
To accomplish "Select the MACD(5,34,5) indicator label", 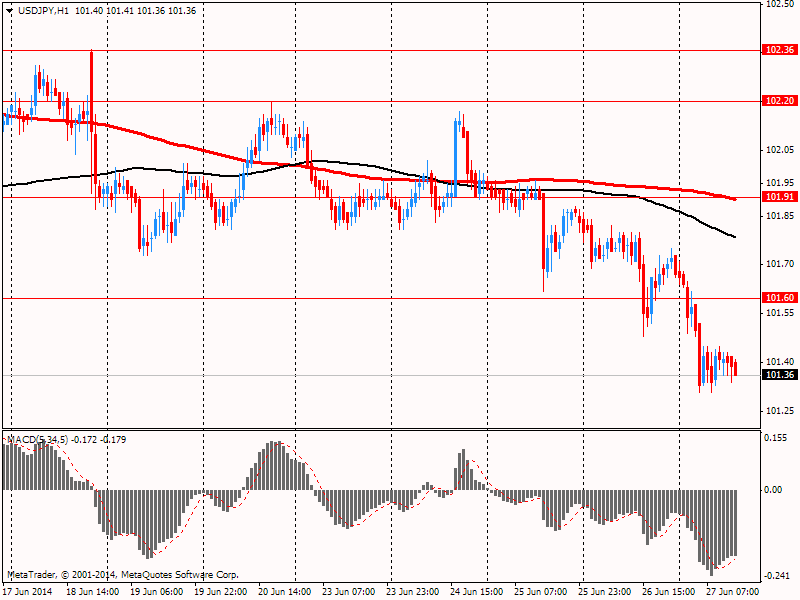I will tap(37, 440).
